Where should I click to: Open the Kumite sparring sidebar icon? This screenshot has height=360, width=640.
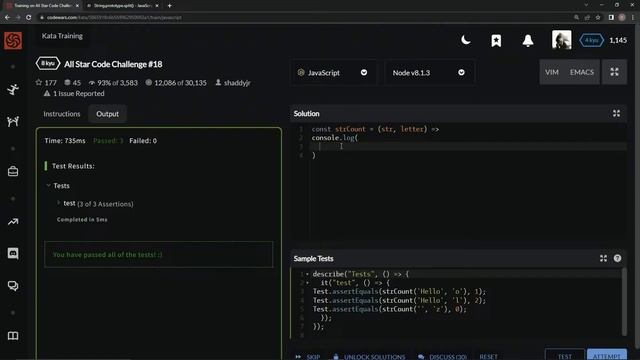click(13, 121)
